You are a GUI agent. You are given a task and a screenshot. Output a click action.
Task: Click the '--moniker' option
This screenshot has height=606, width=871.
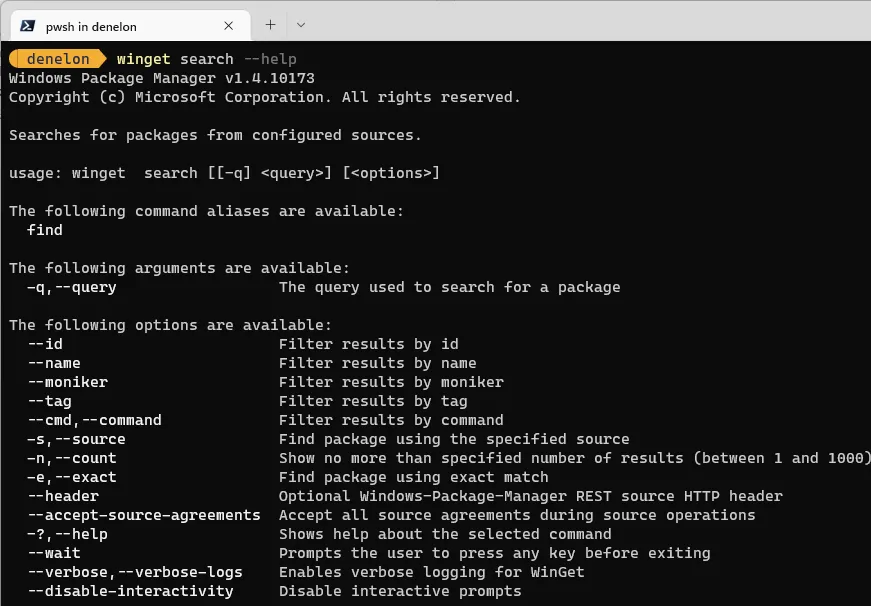(x=68, y=382)
